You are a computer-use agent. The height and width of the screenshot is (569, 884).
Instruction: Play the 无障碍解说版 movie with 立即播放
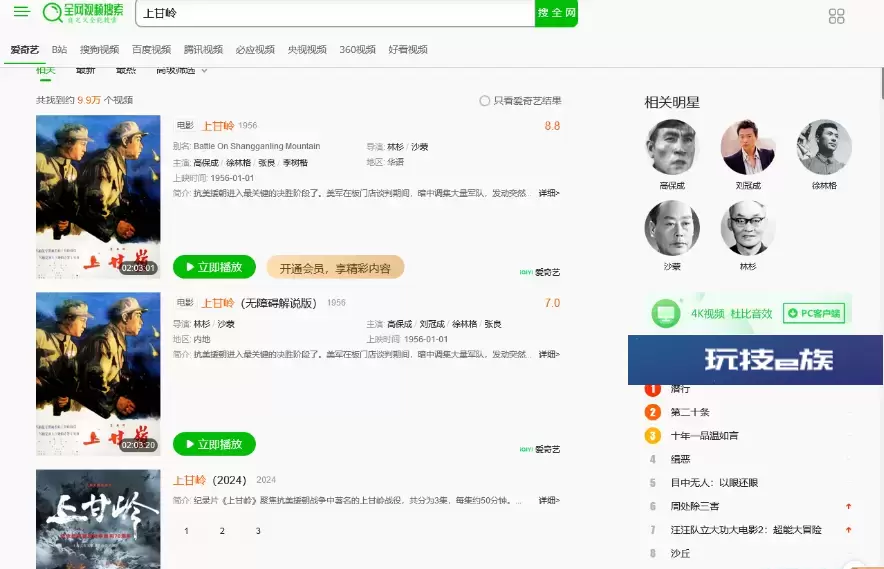click(x=214, y=444)
